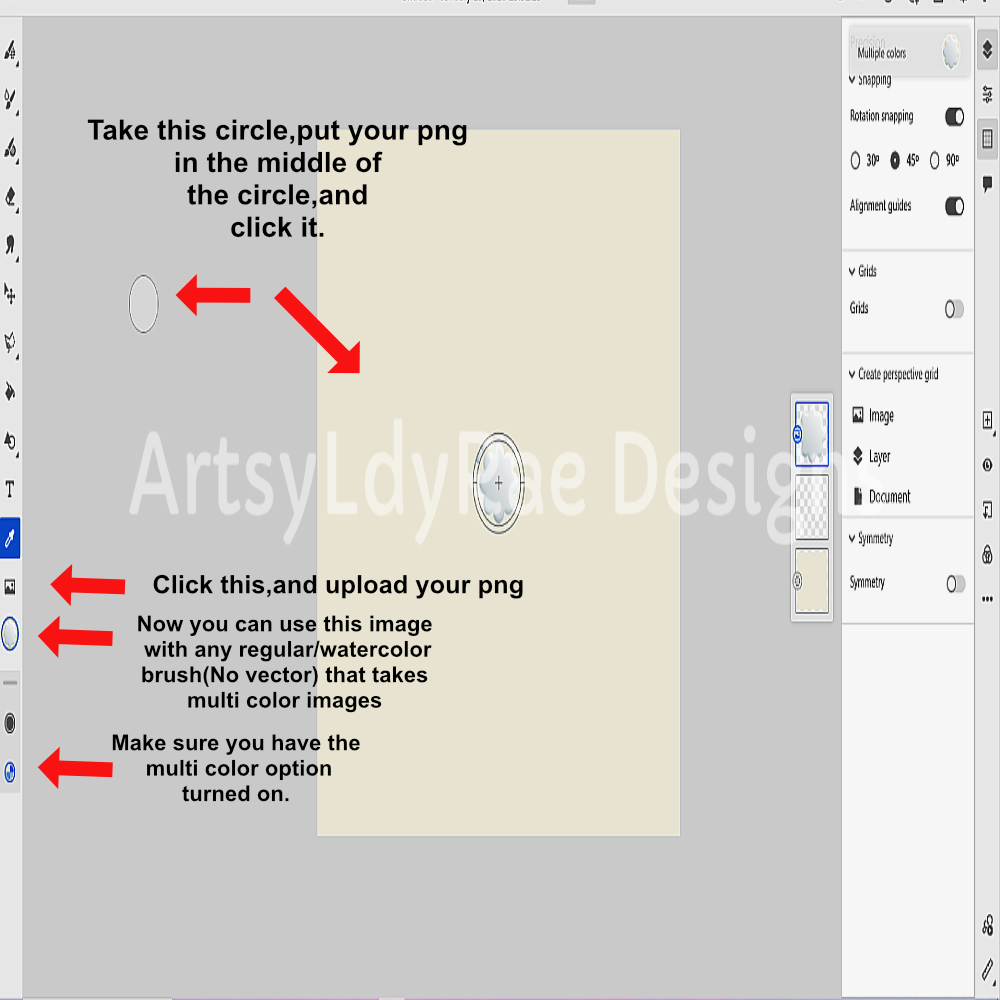1000x1000 pixels.
Task: Click the dark brush circle in toolbar
Action: [10, 723]
